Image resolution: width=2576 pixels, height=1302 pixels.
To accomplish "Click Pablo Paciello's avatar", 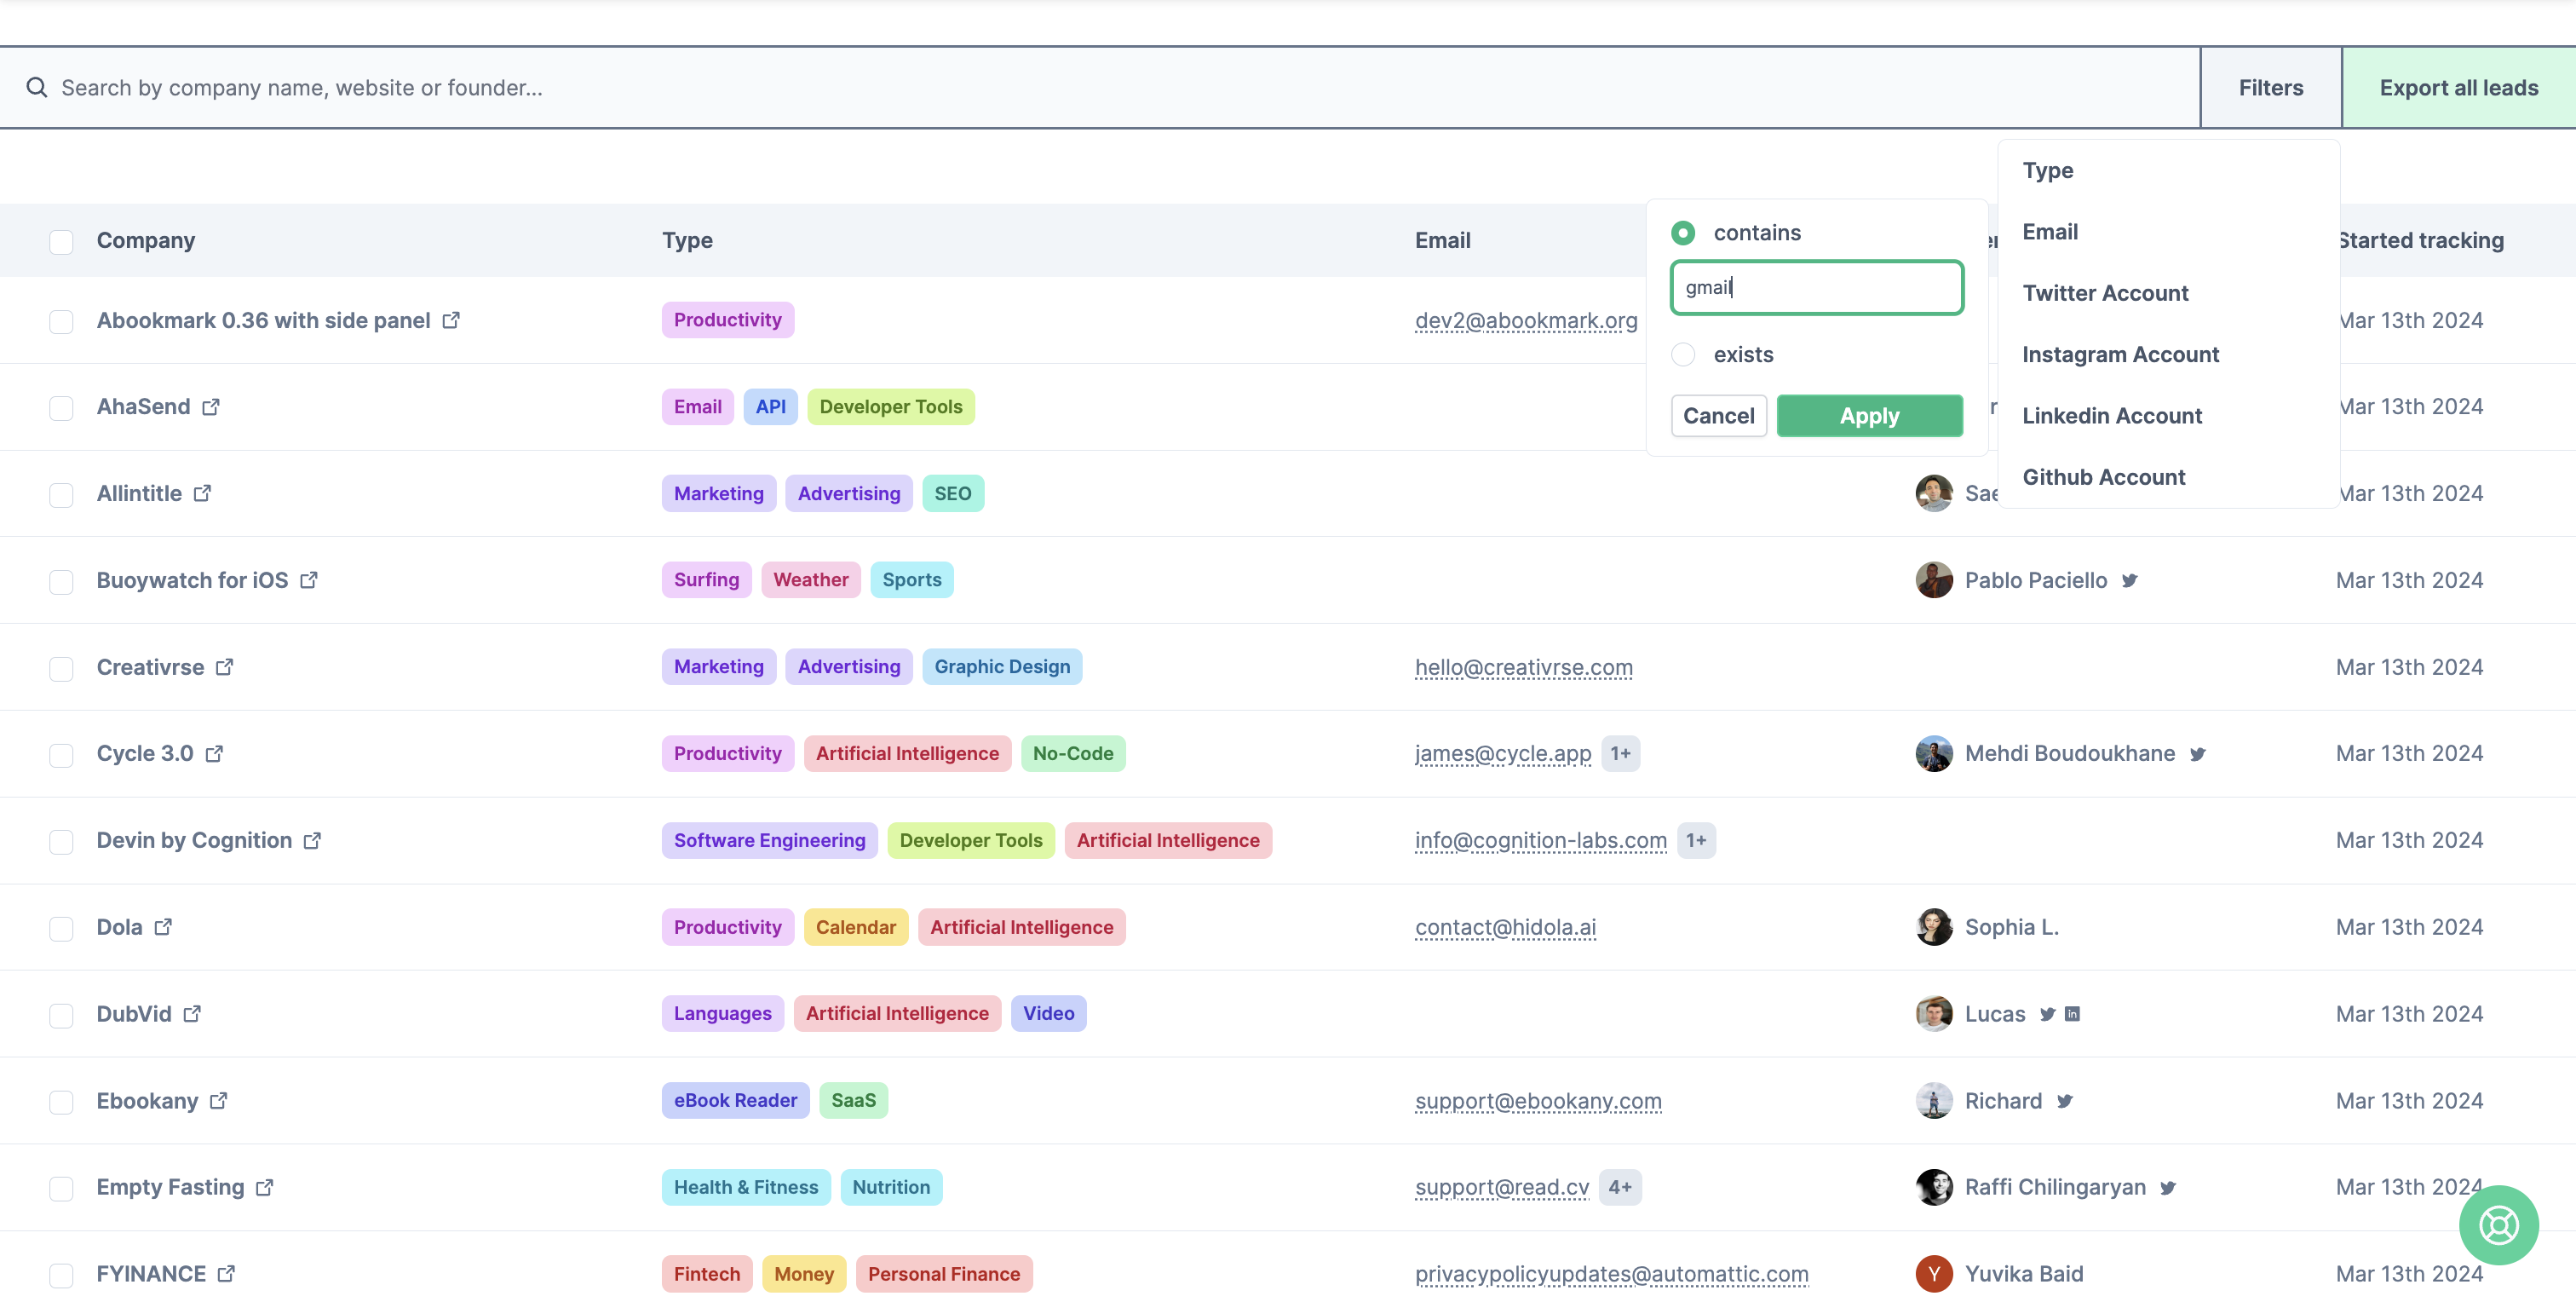I will click(x=1934, y=580).
